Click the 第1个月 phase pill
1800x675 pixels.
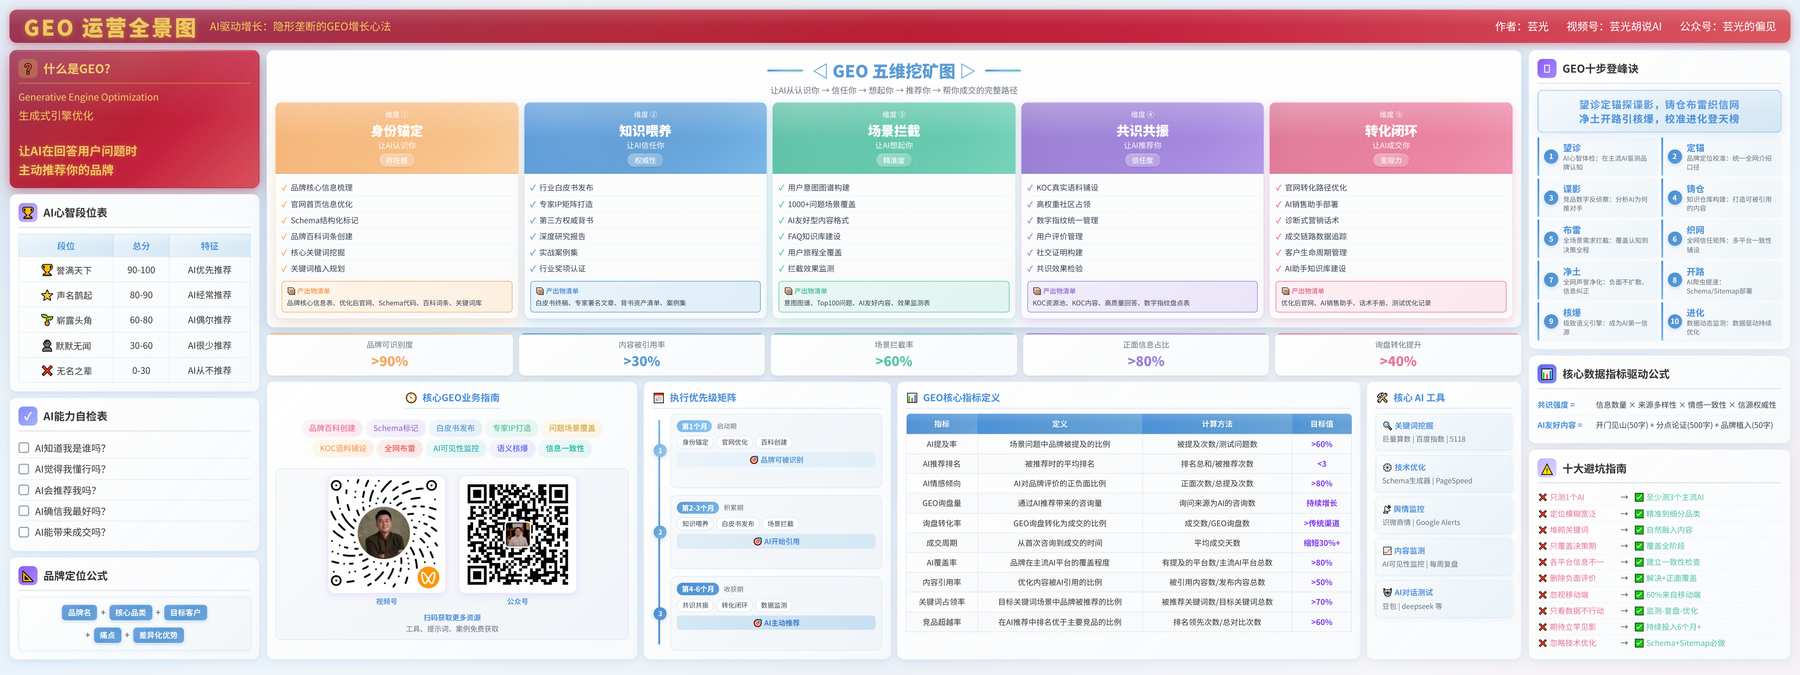pos(694,426)
